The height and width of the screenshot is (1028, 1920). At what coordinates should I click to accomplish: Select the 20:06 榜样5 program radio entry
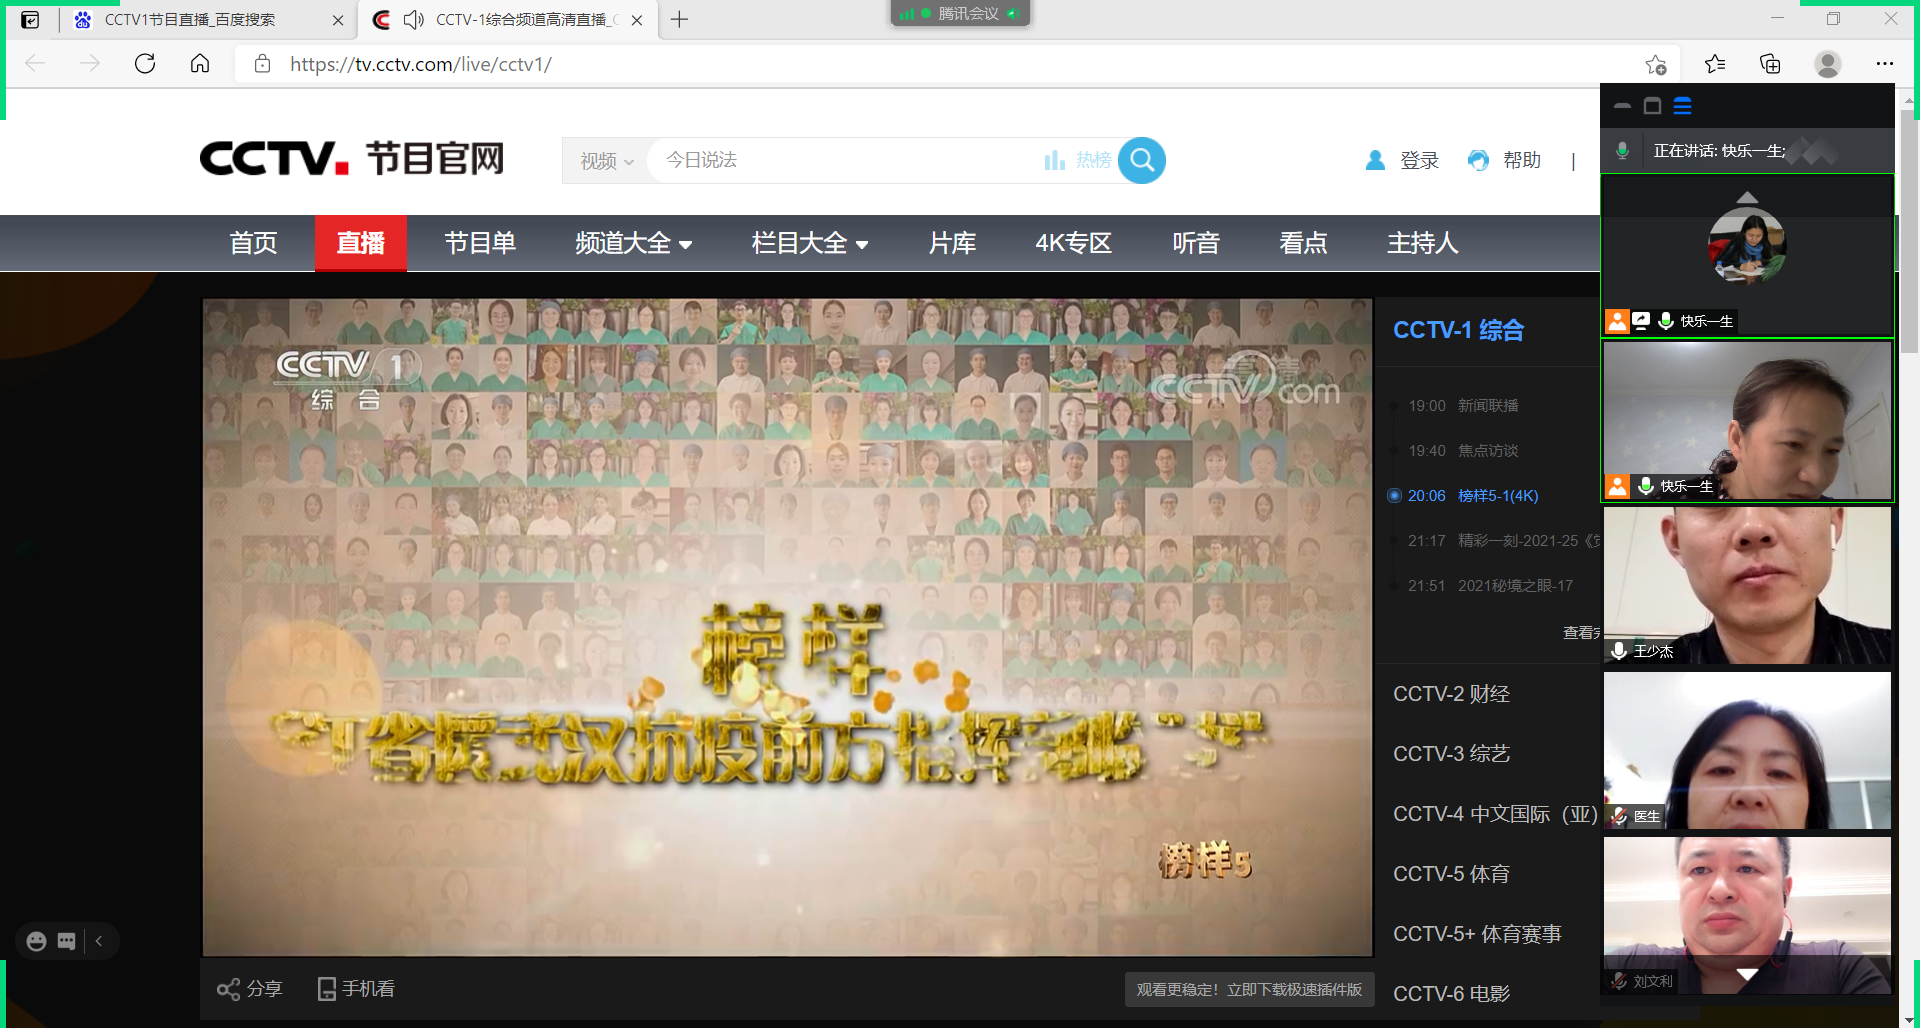coord(1395,496)
